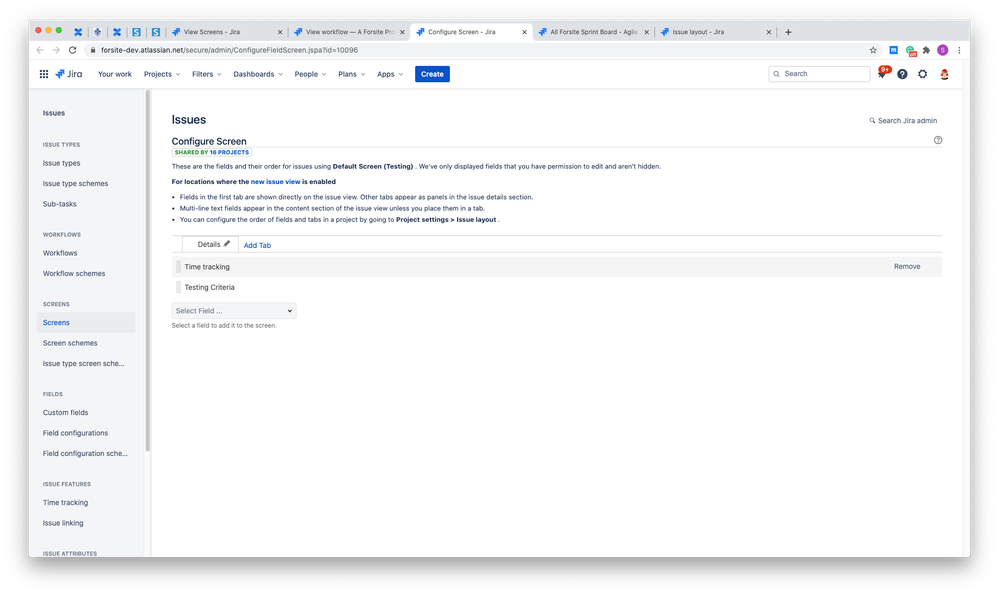Click the Grammarly extension icon marked off
The image size is (999, 595).
(910, 51)
